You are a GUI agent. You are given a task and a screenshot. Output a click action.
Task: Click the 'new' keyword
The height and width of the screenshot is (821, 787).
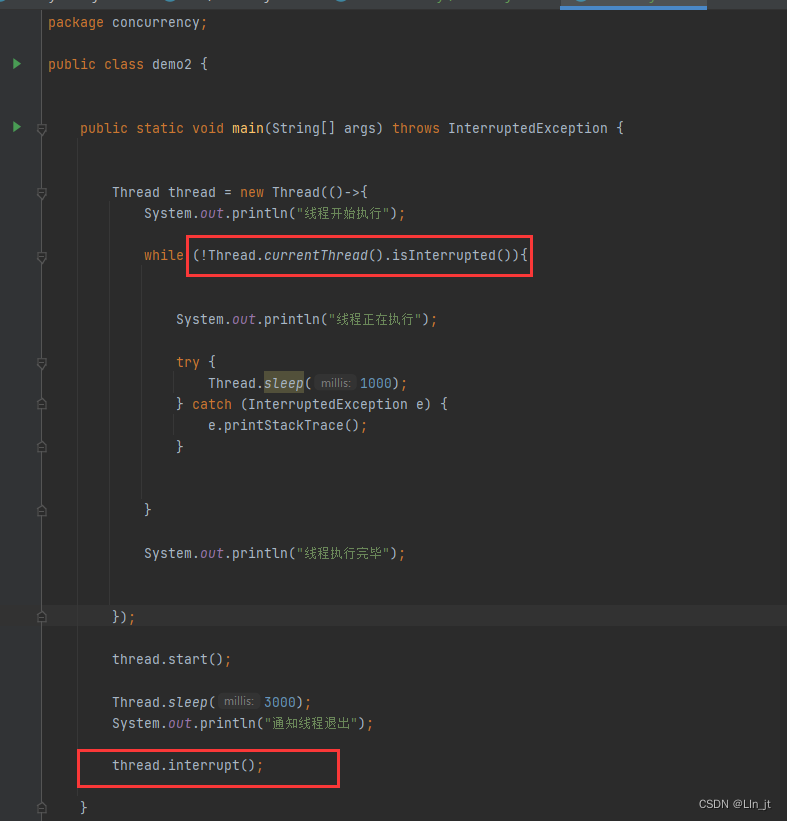(252, 192)
